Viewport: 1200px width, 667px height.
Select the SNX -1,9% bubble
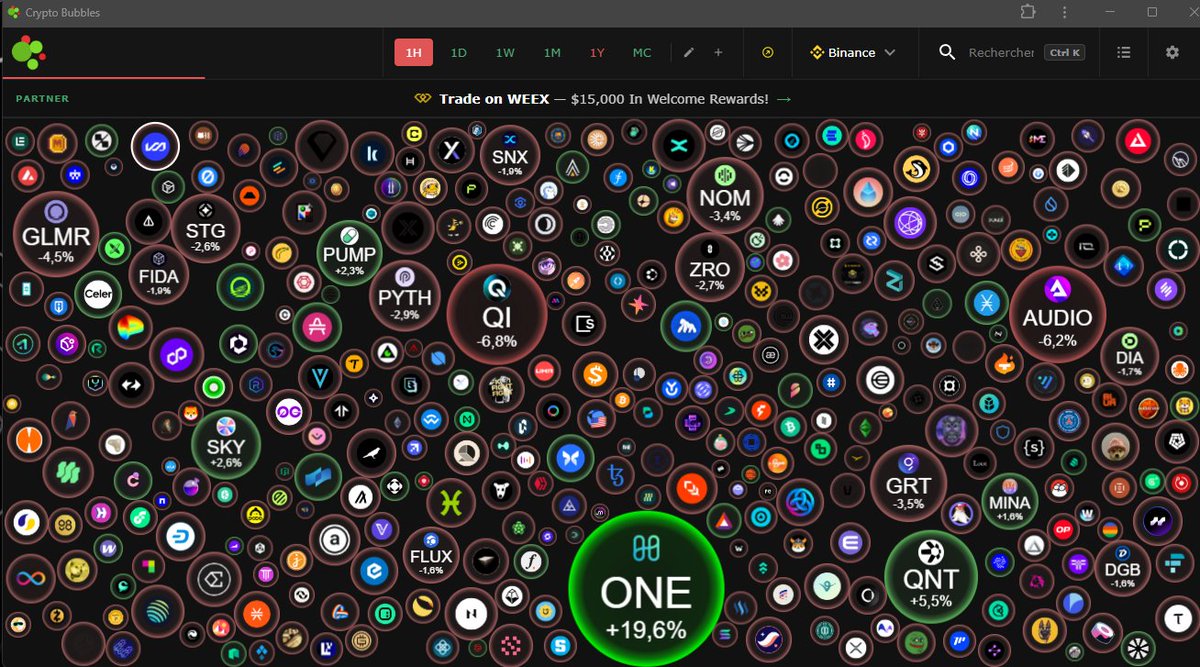pyautogui.click(x=509, y=155)
